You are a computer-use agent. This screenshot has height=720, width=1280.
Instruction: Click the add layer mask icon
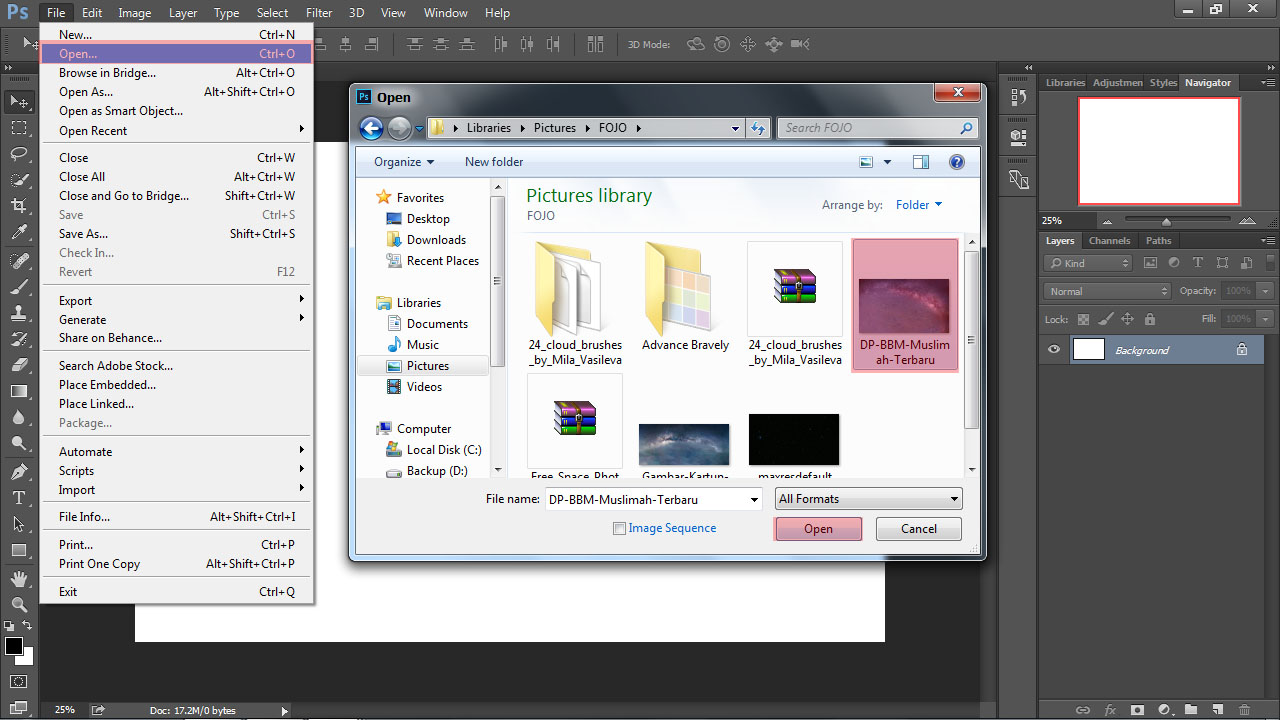(x=1137, y=710)
